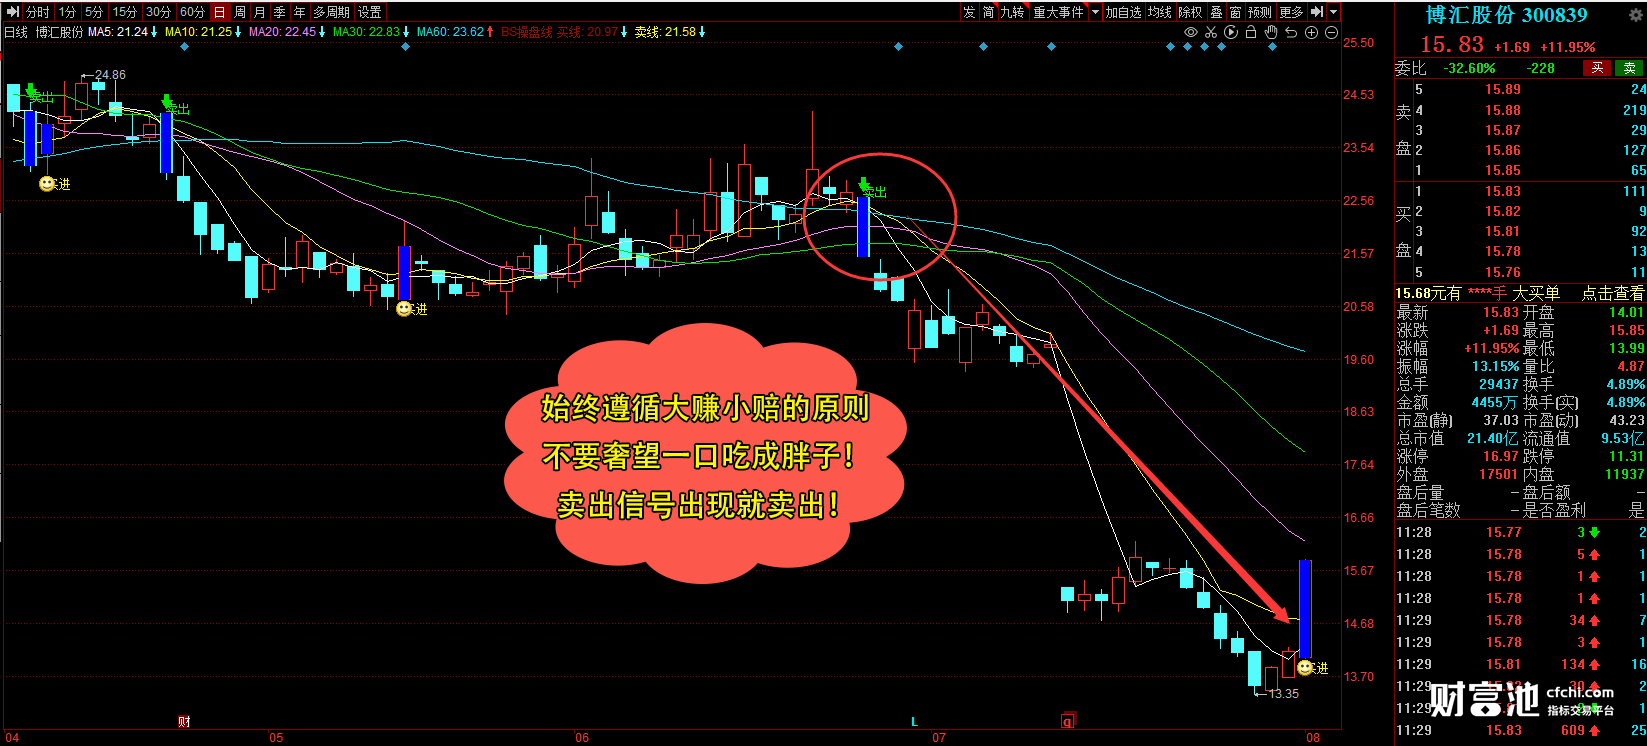Select the 日 daily period tab
The height and width of the screenshot is (746, 1647).
click(220, 12)
